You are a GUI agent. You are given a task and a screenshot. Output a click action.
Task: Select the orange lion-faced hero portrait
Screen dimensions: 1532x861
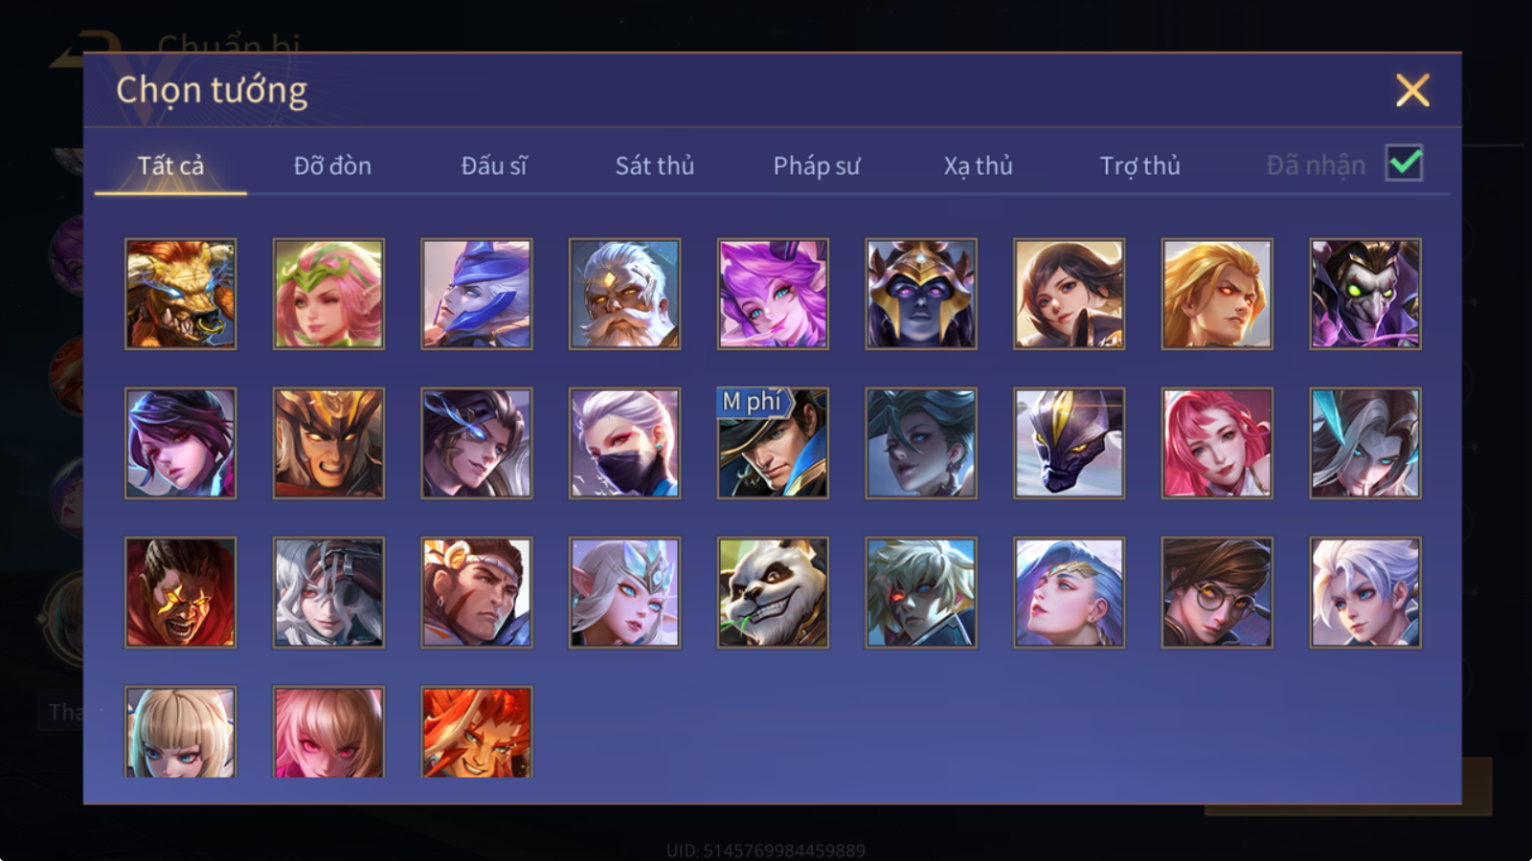pyautogui.click(x=477, y=732)
